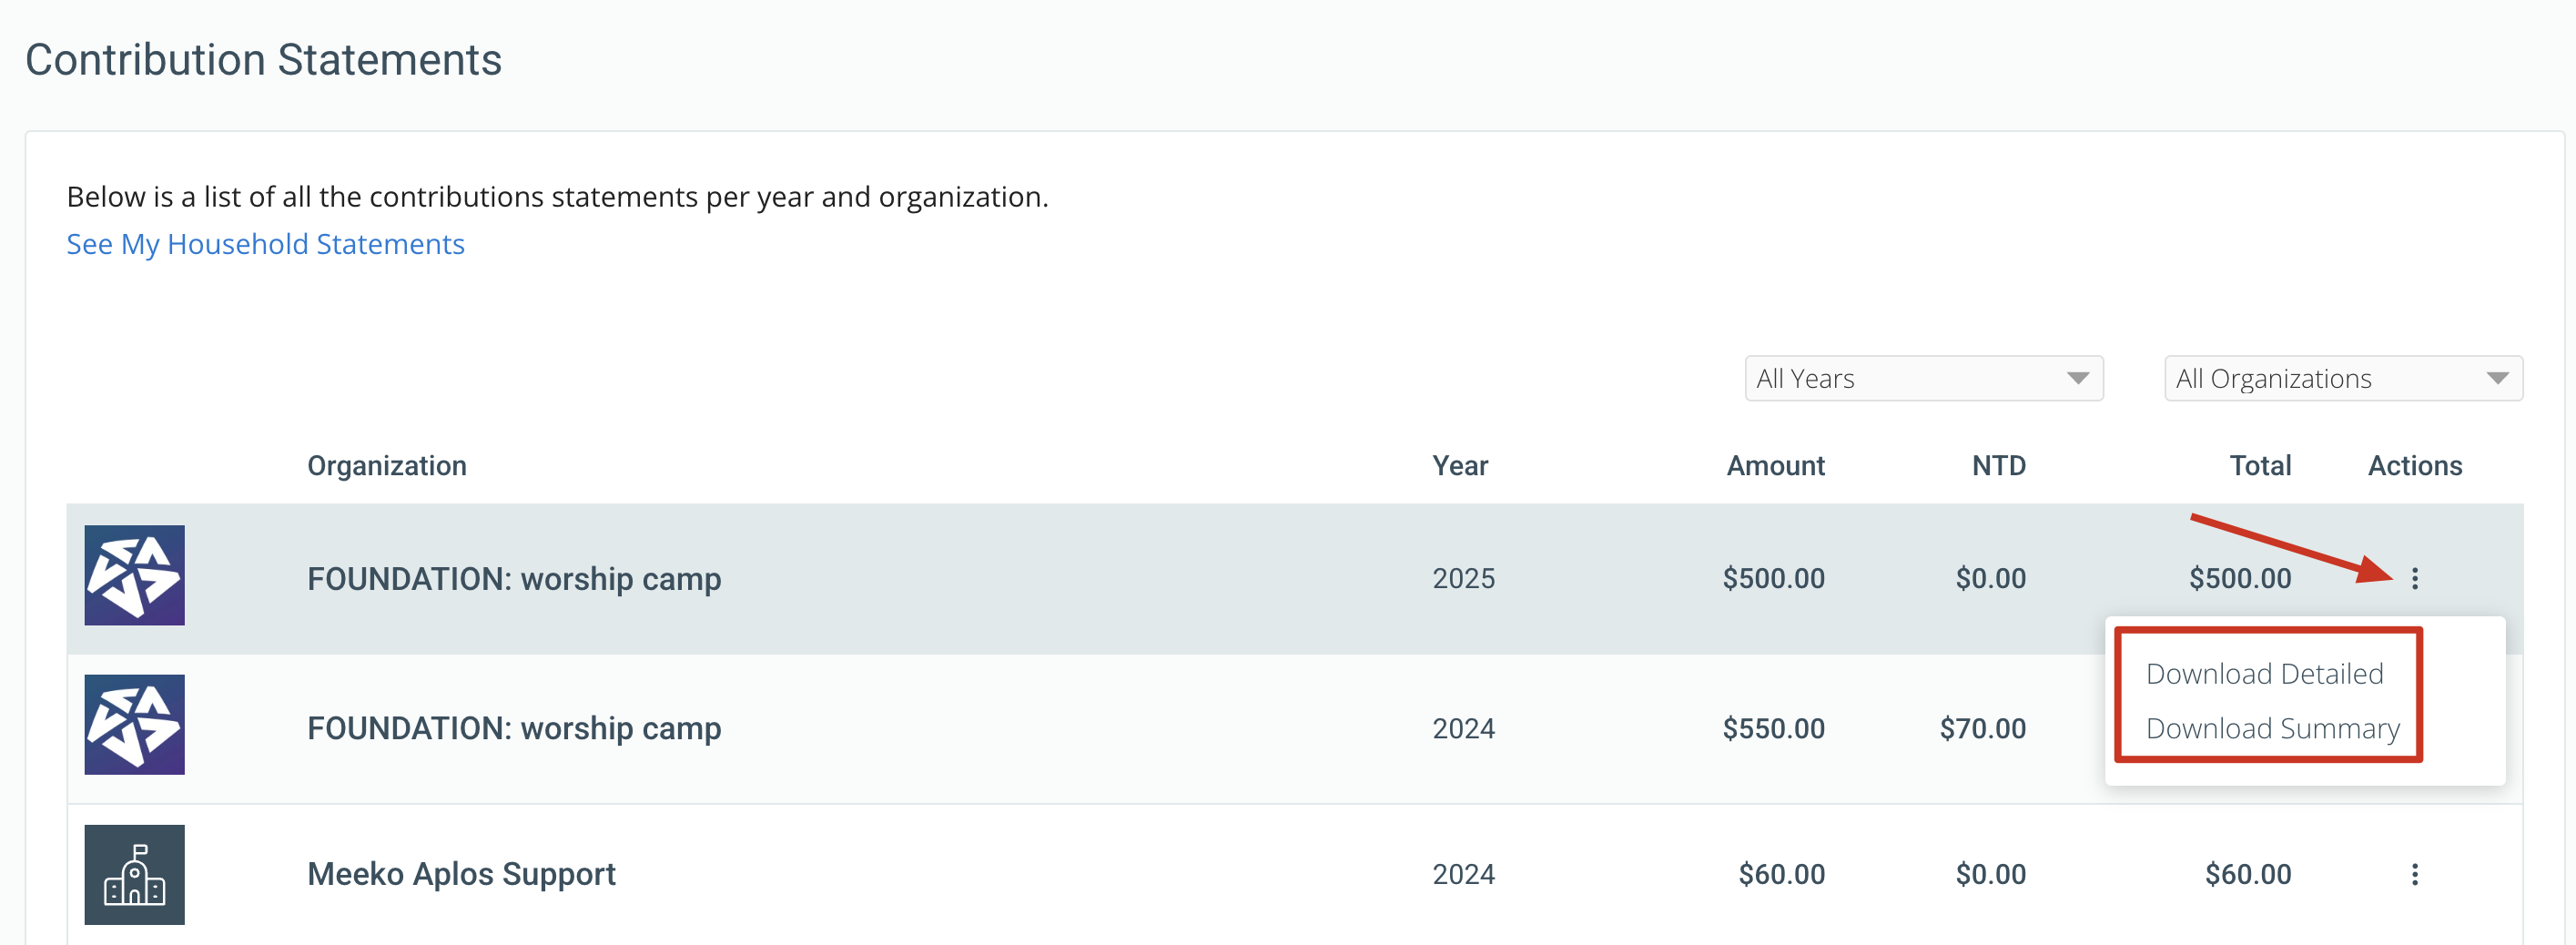
Task: Choose Download Summary from the menu
Action: [2272, 728]
